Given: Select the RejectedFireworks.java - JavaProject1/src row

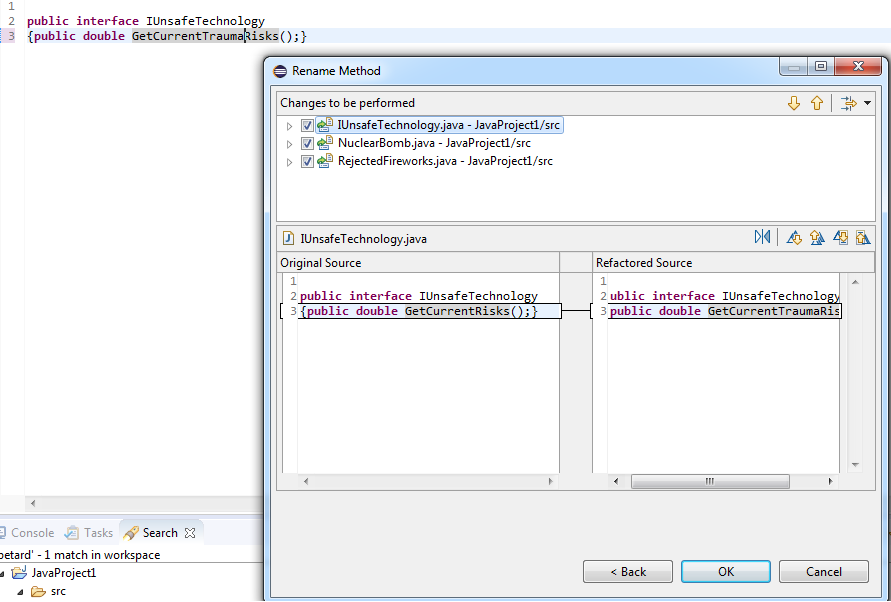Looking at the screenshot, I should point(445,161).
